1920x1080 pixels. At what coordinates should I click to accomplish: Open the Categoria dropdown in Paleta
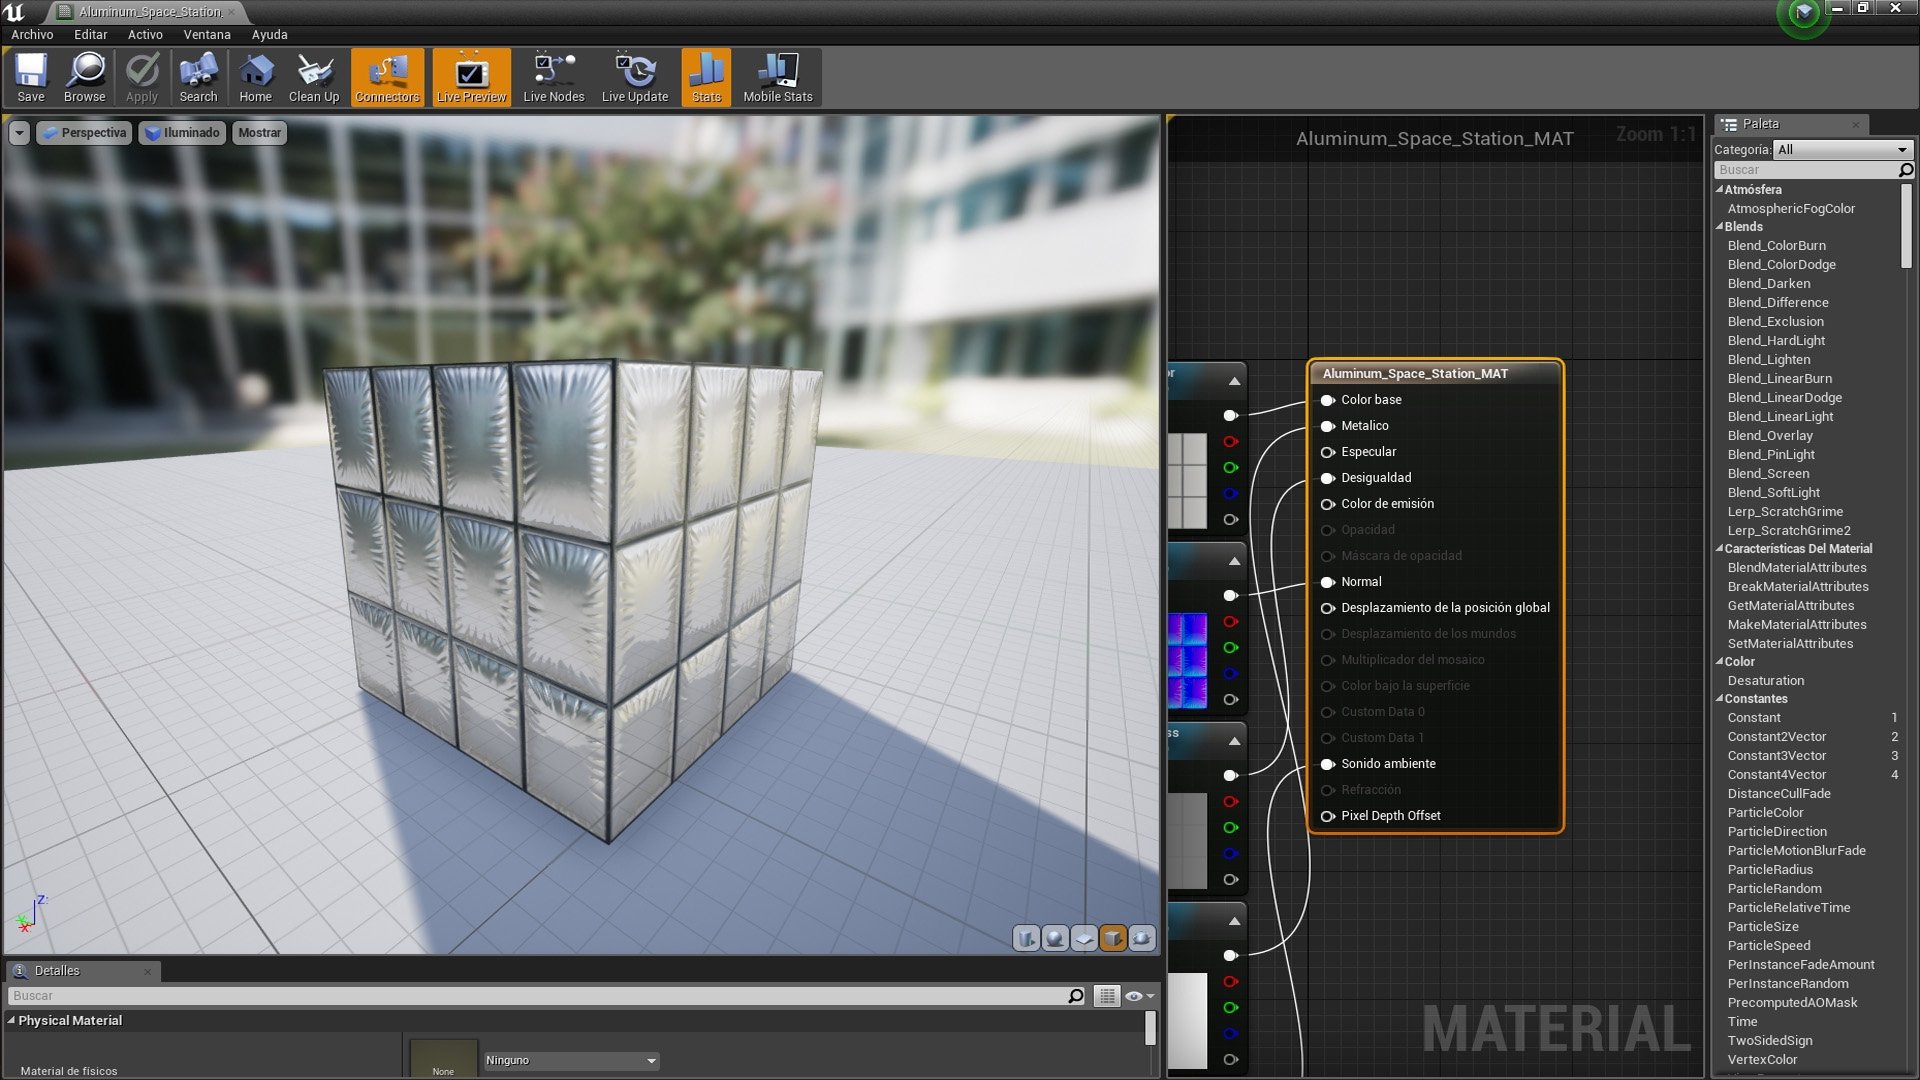point(1842,149)
